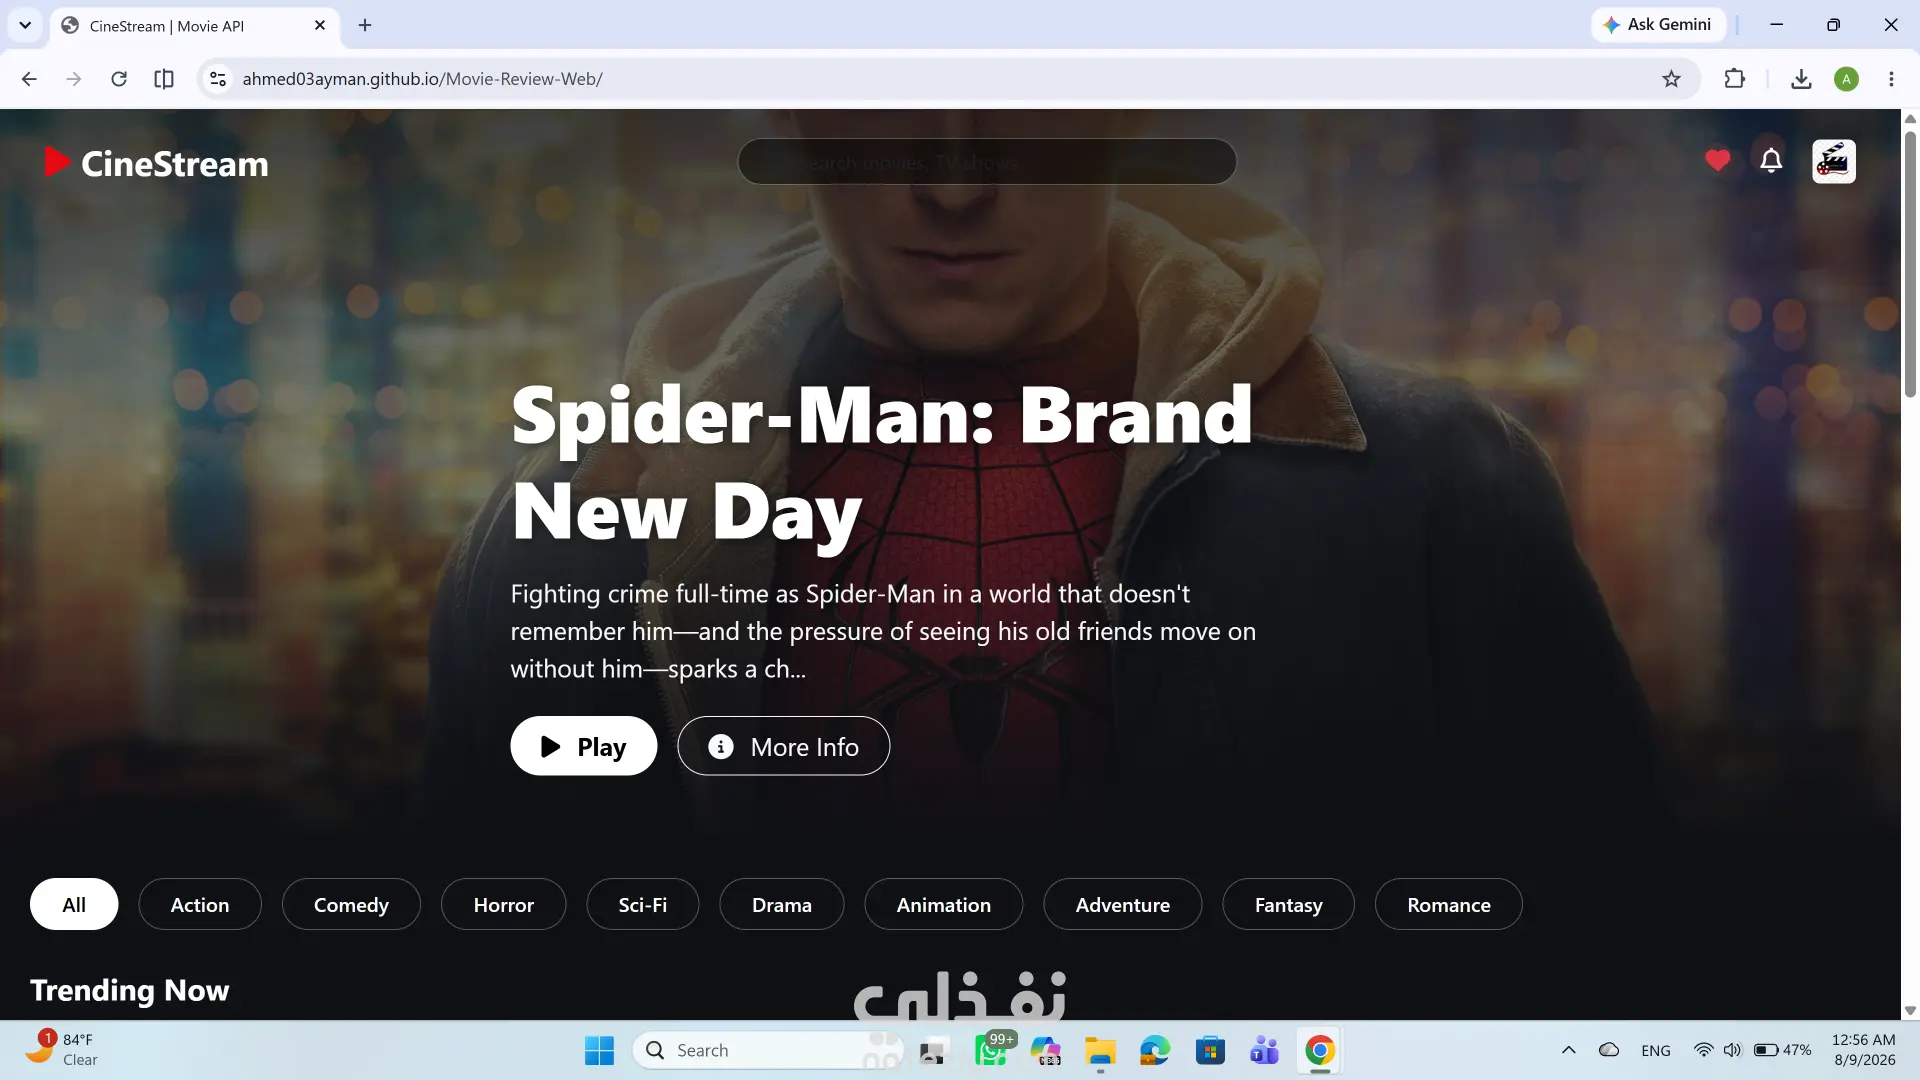Filter movies by Romance

coord(1449,905)
